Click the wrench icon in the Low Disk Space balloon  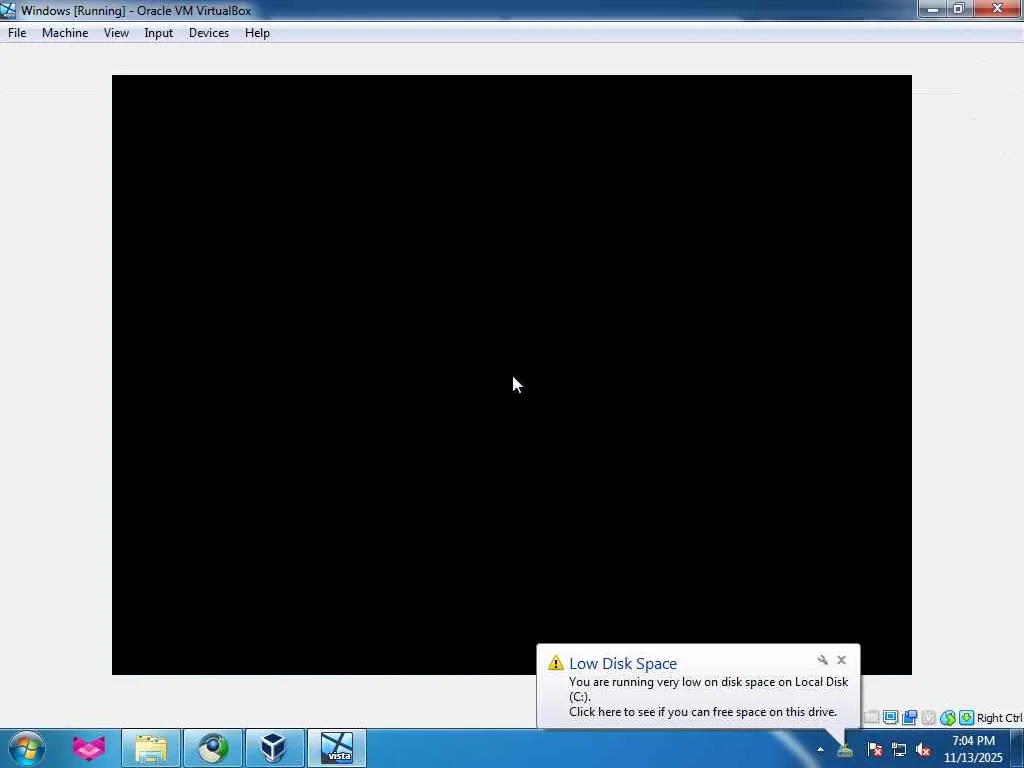tap(823, 660)
